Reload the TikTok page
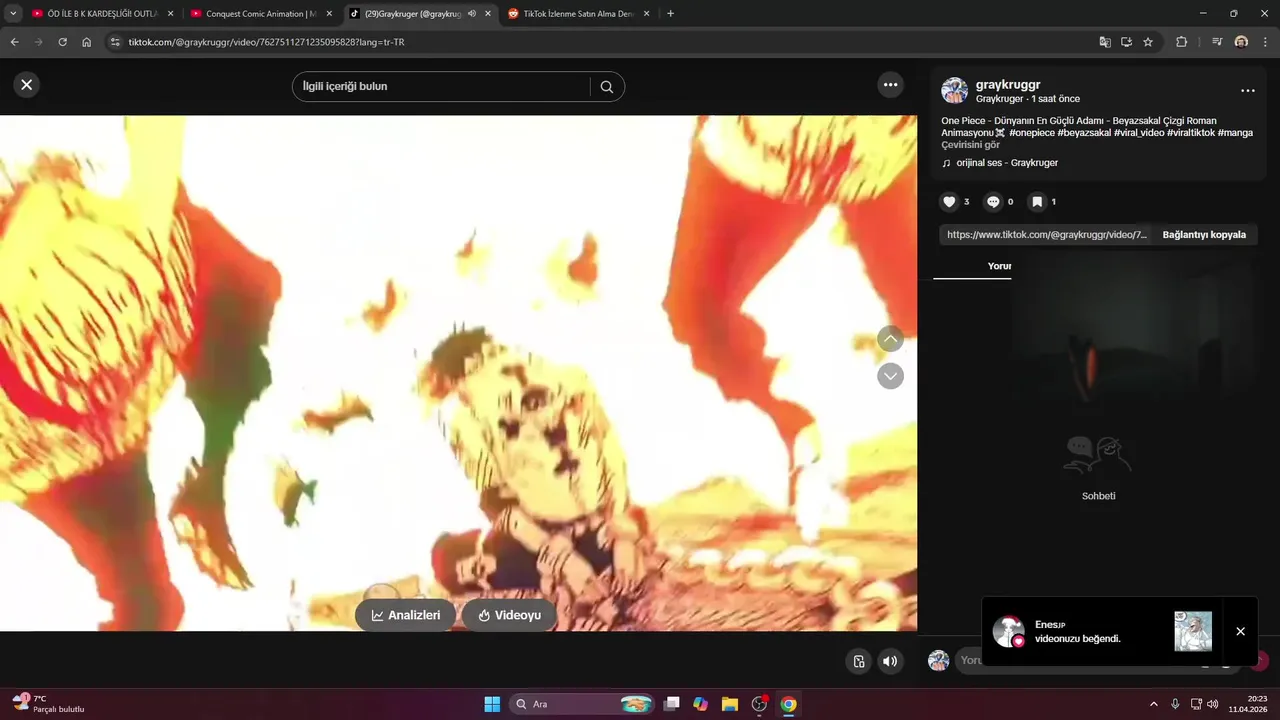 (x=62, y=42)
